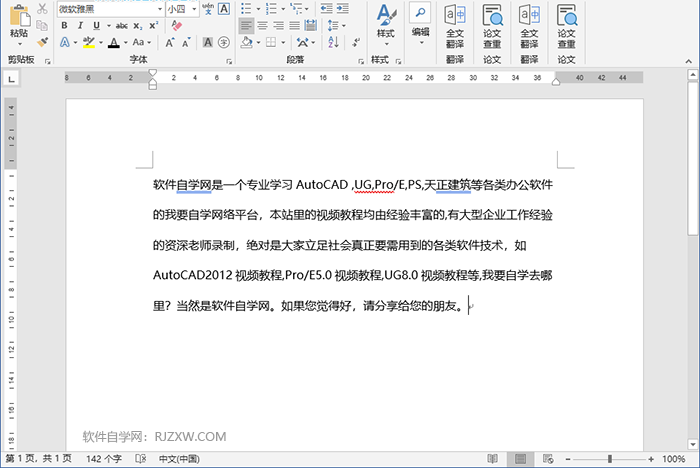Increase the paragraph indent
This screenshot has height=468, width=700.
pyautogui.click(x=343, y=8)
